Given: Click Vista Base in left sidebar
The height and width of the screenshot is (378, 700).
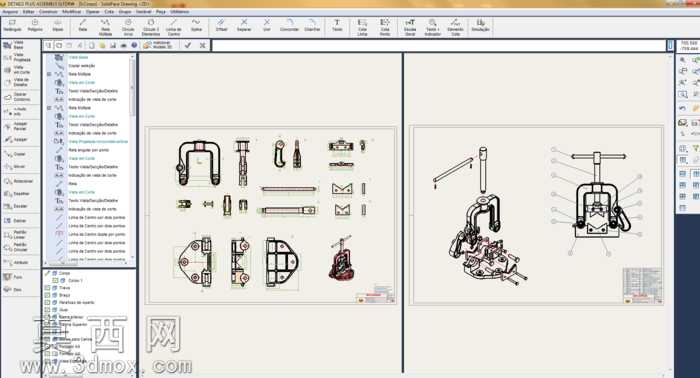Looking at the screenshot, I should click(14, 45).
